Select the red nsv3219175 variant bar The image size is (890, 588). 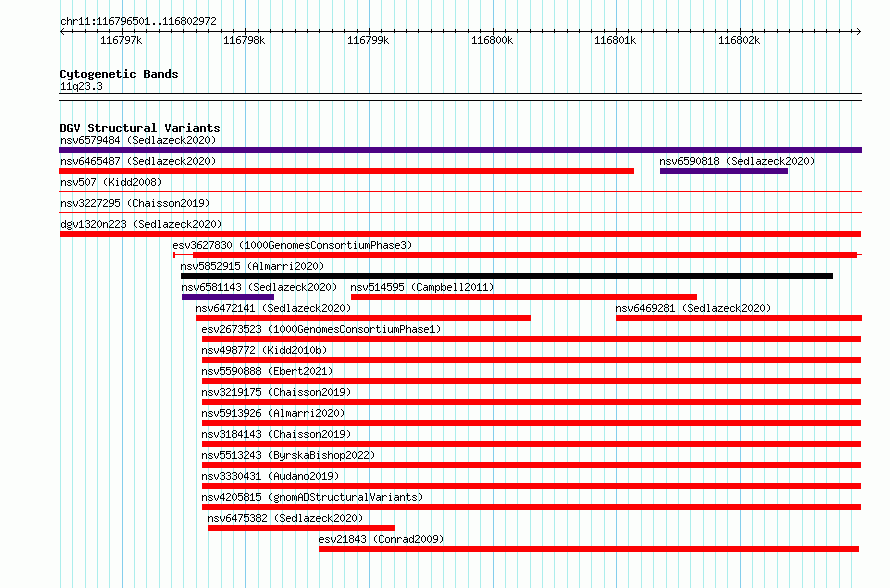click(x=531, y=402)
